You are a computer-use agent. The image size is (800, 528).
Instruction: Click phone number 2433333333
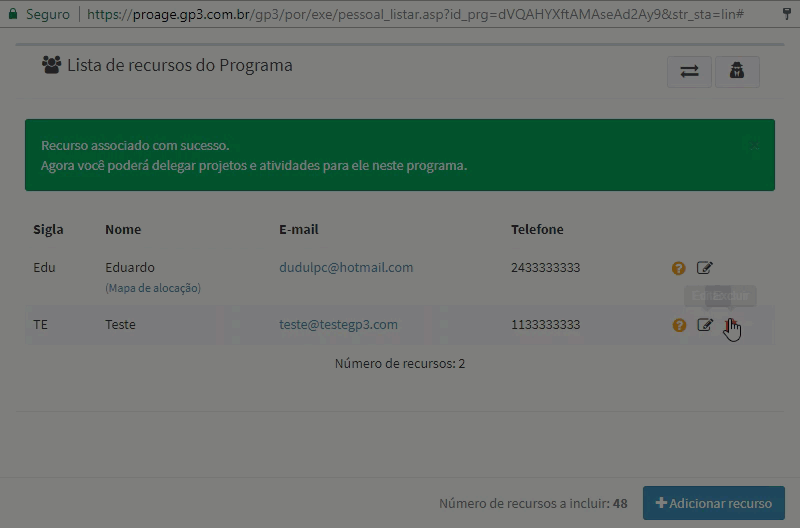(x=545, y=267)
